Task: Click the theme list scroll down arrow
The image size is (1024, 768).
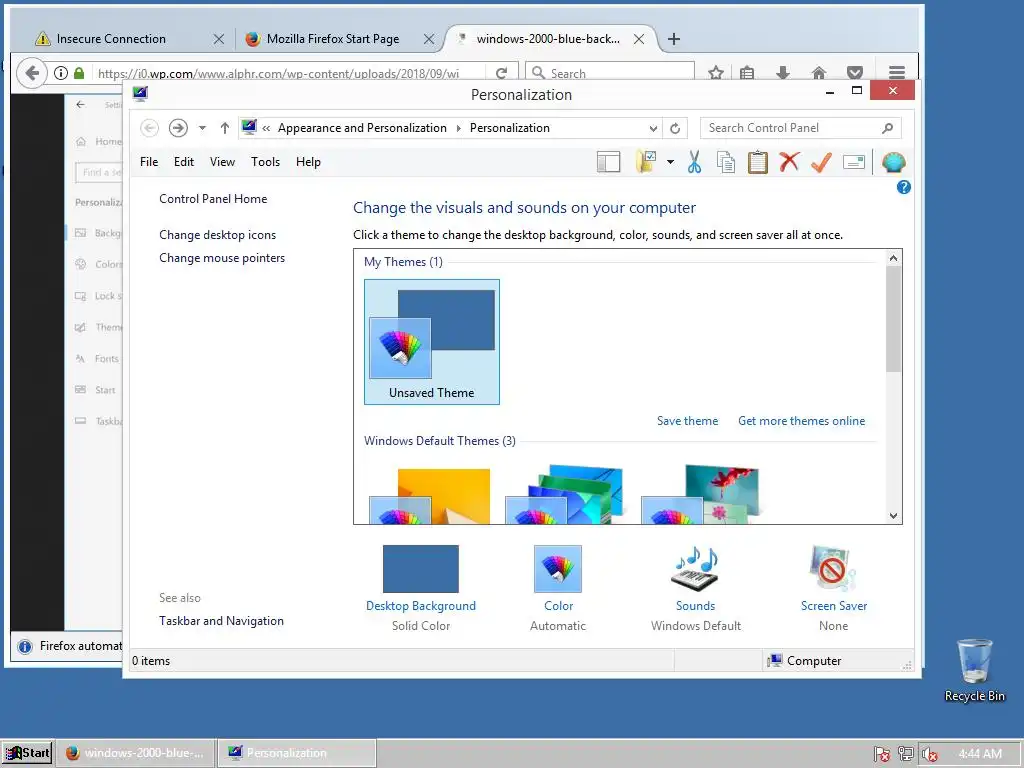Action: coord(893,516)
